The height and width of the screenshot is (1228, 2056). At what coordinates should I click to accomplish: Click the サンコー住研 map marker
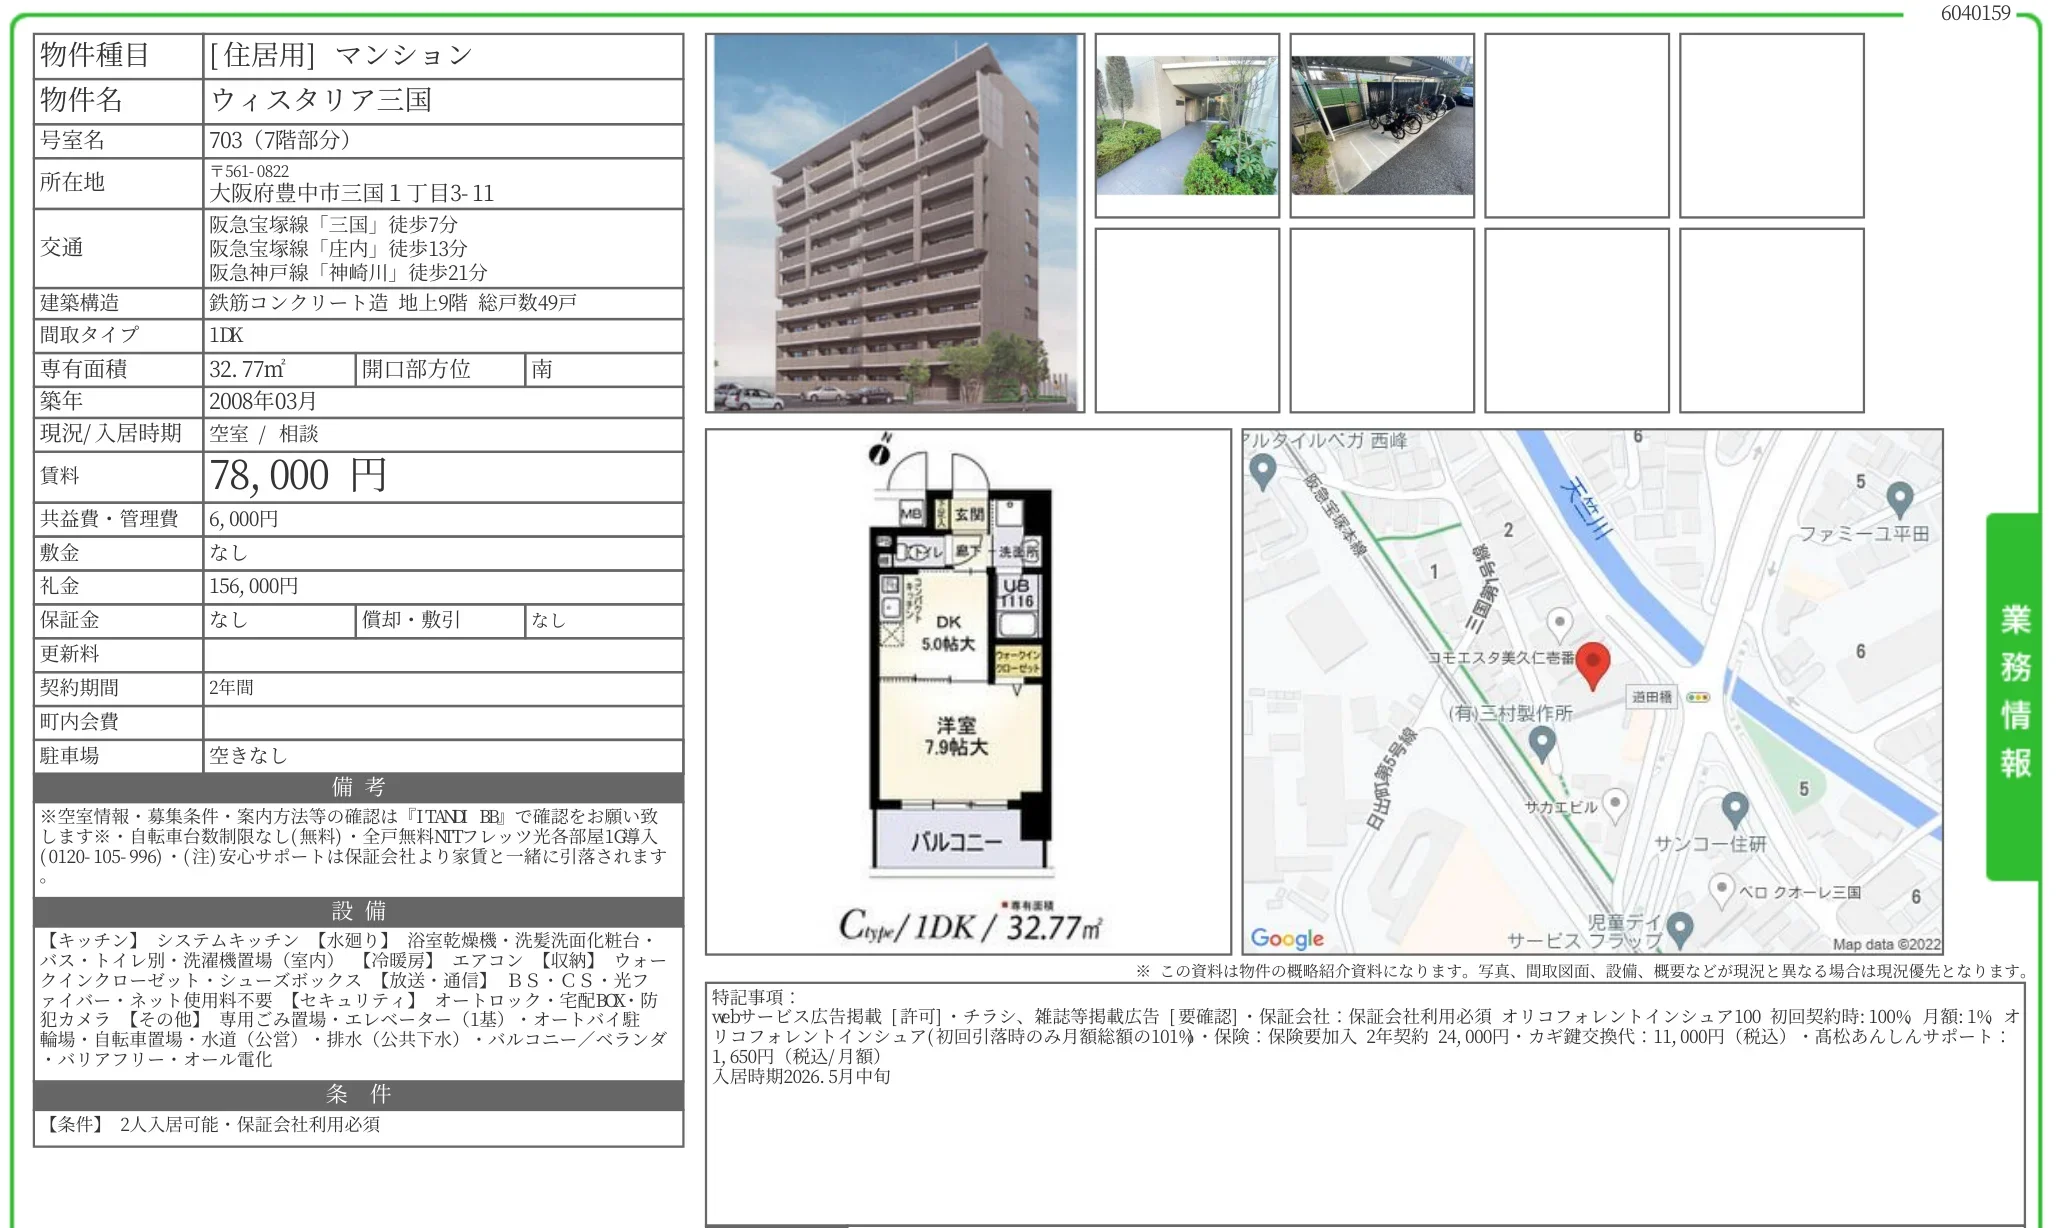tap(1734, 808)
